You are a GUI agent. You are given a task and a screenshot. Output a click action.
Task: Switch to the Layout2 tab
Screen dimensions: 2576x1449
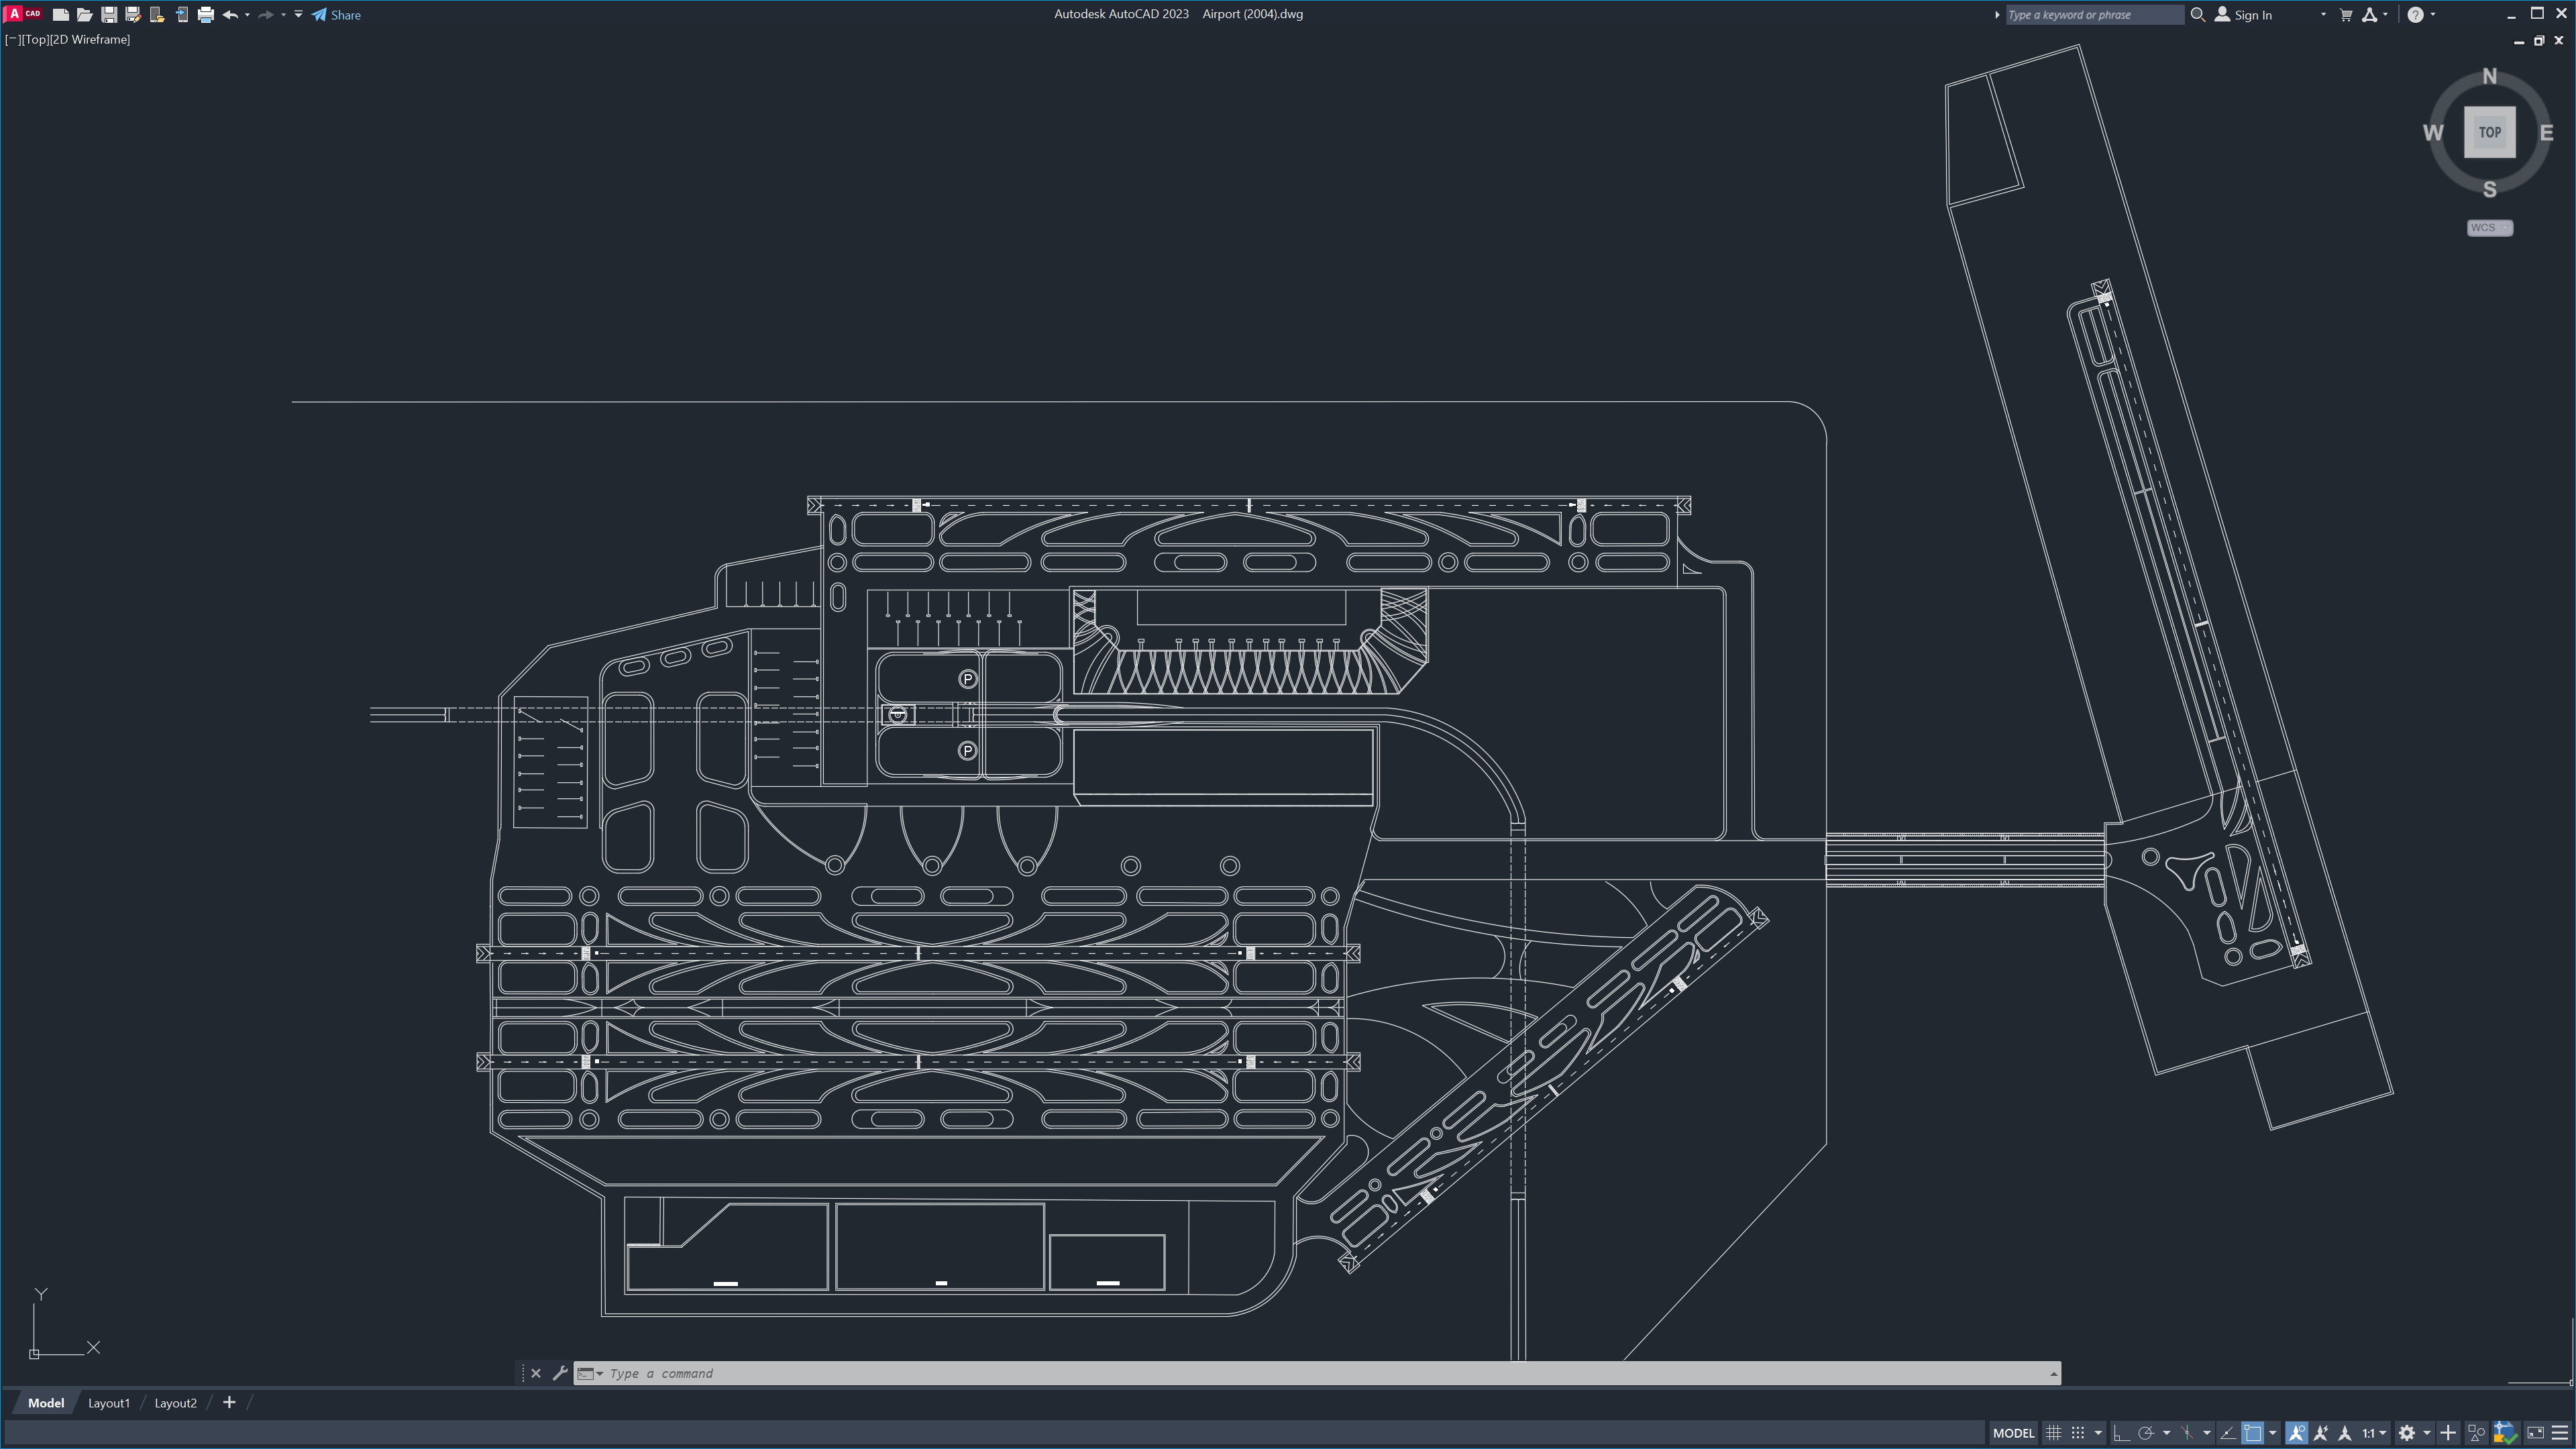tap(175, 1403)
